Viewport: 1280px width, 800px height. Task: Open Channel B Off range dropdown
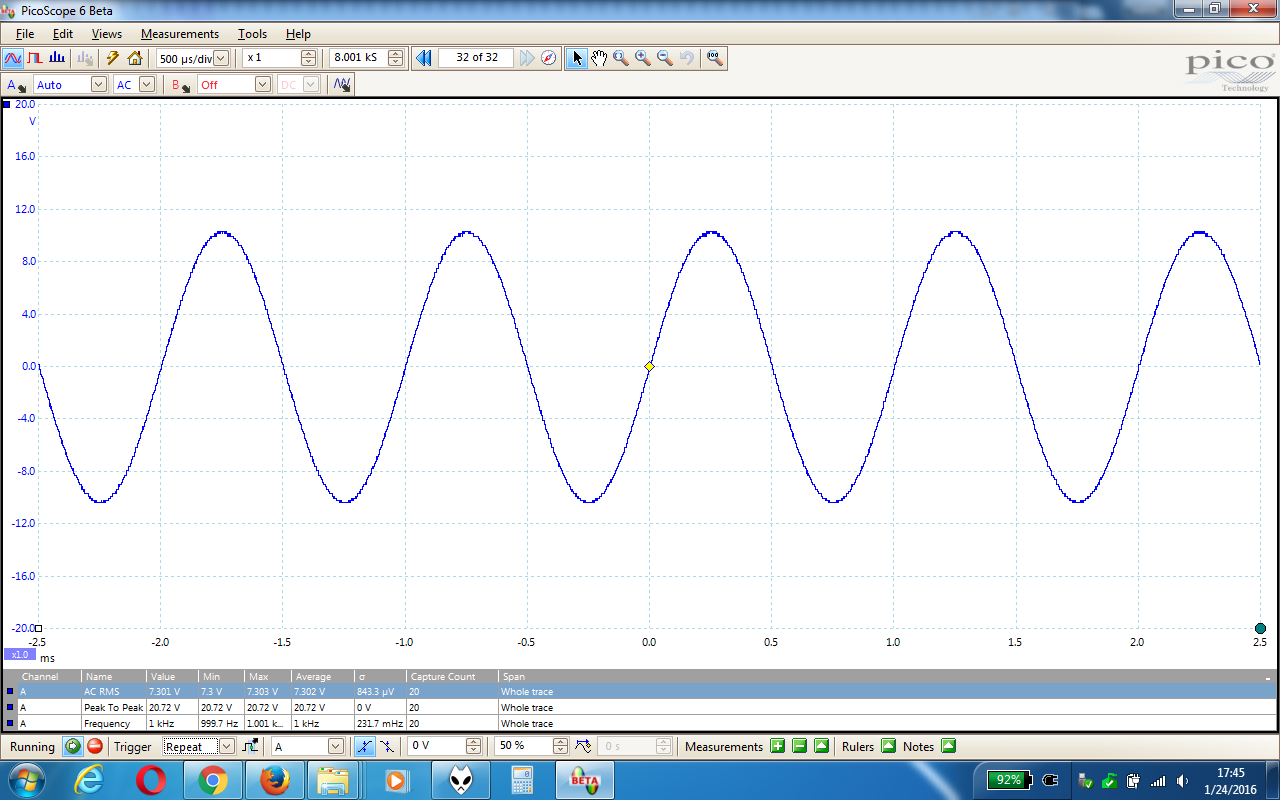pyautogui.click(x=263, y=85)
